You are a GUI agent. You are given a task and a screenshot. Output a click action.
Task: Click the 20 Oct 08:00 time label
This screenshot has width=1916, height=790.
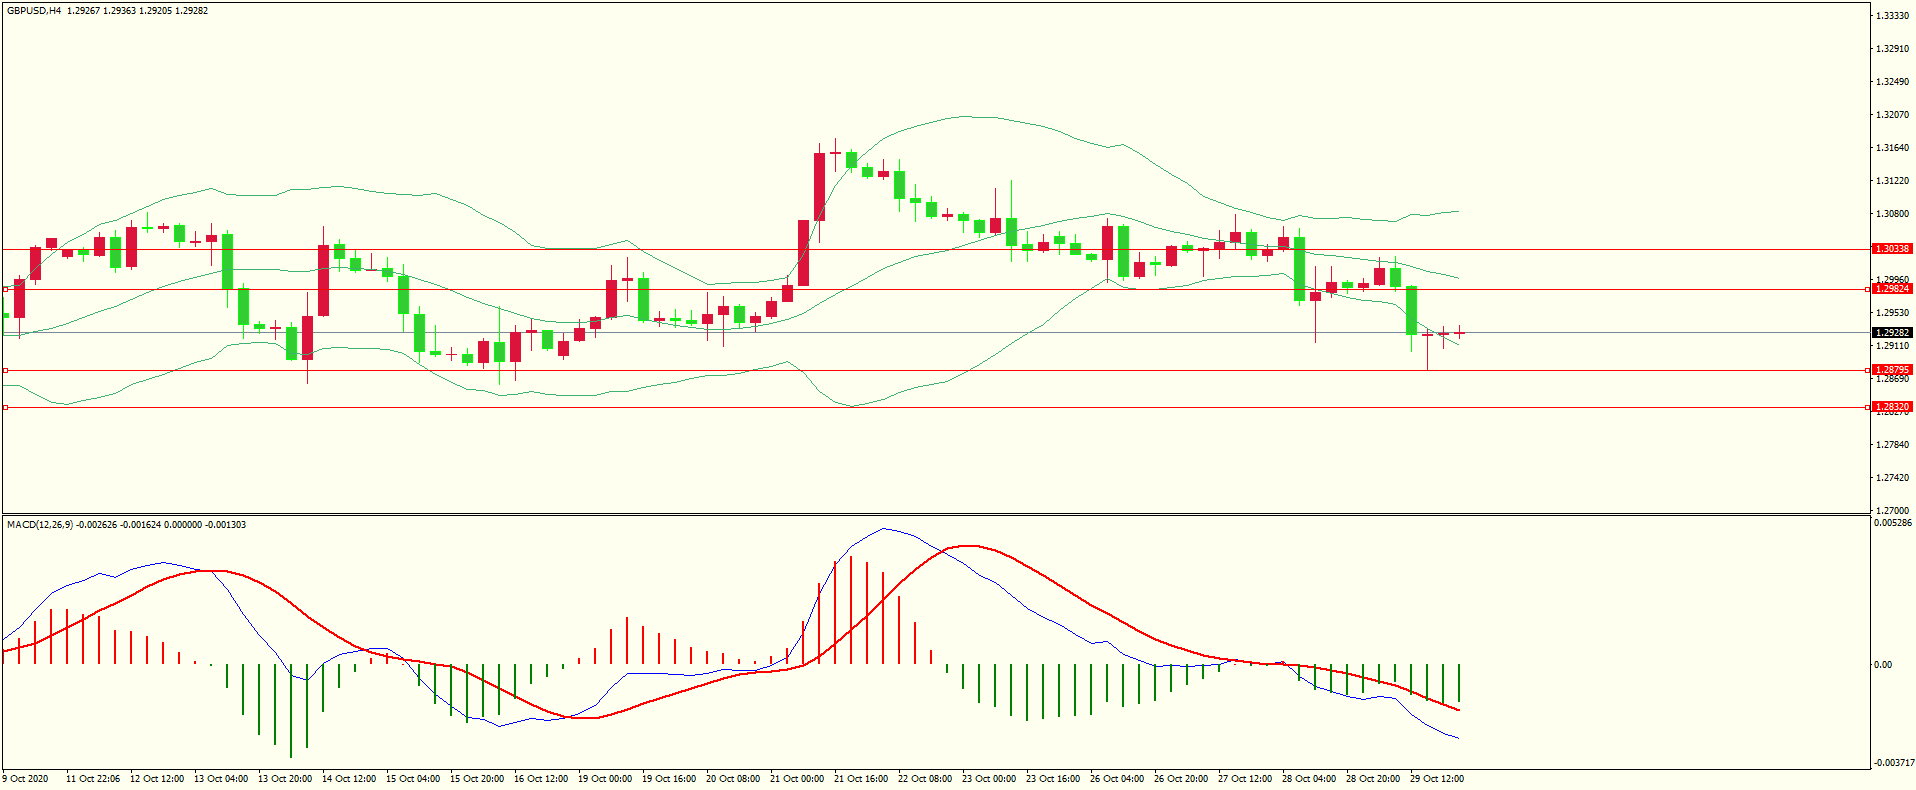733,779
